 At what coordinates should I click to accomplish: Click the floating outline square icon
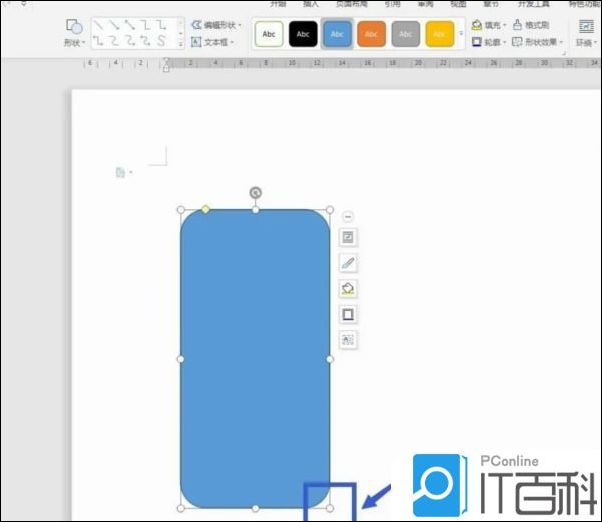tap(348, 314)
